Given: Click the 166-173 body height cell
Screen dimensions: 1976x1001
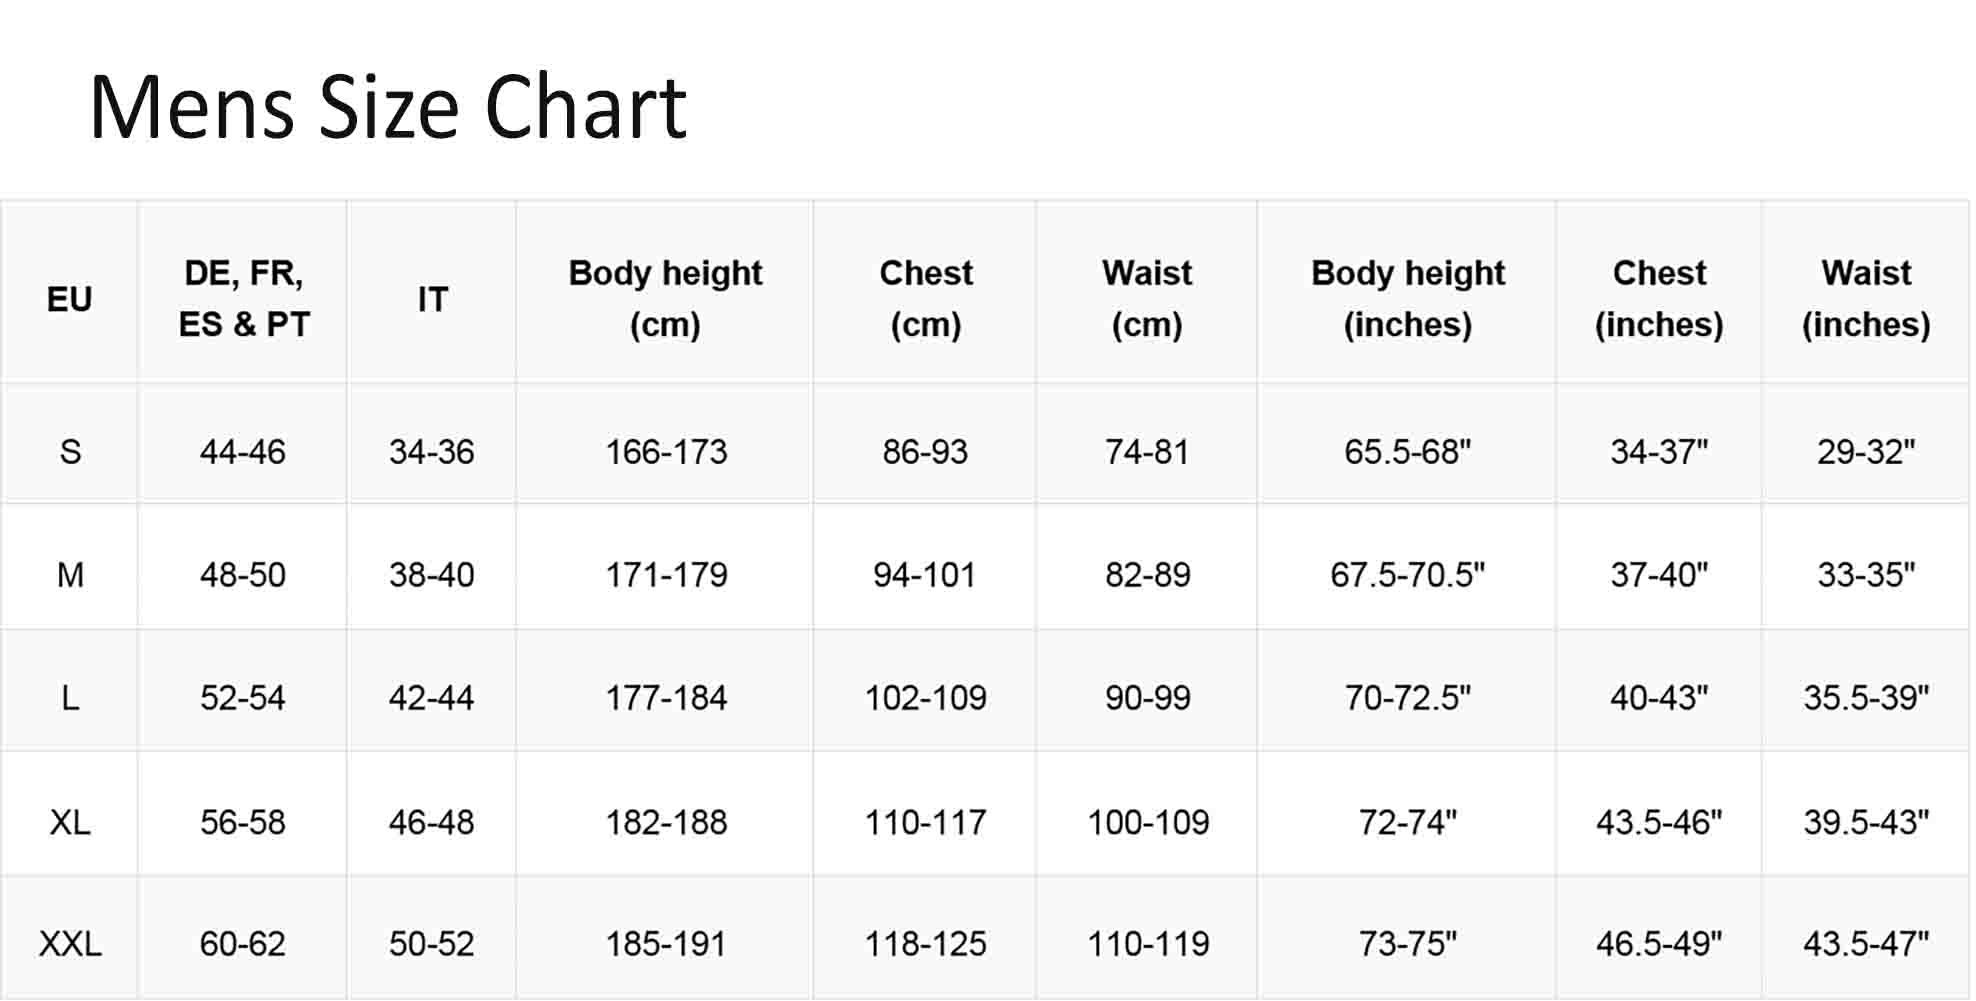Looking at the screenshot, I should coord(666,452).
